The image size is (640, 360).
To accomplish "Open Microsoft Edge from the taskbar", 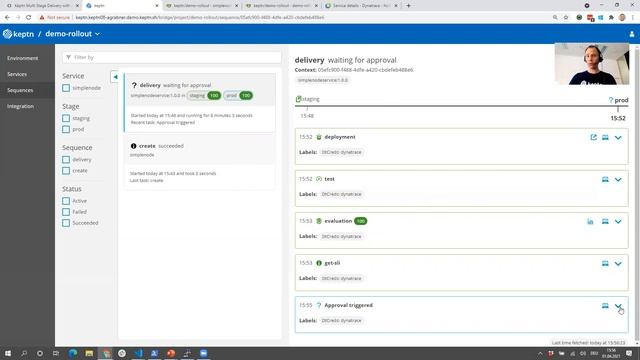I will [x=73, y=353].
